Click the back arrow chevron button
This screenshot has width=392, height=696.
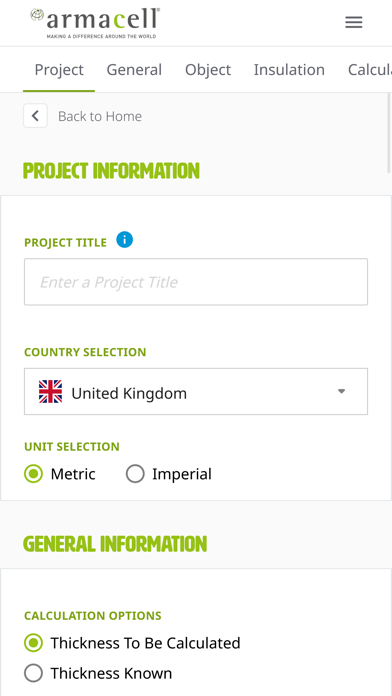coord(36,116)
